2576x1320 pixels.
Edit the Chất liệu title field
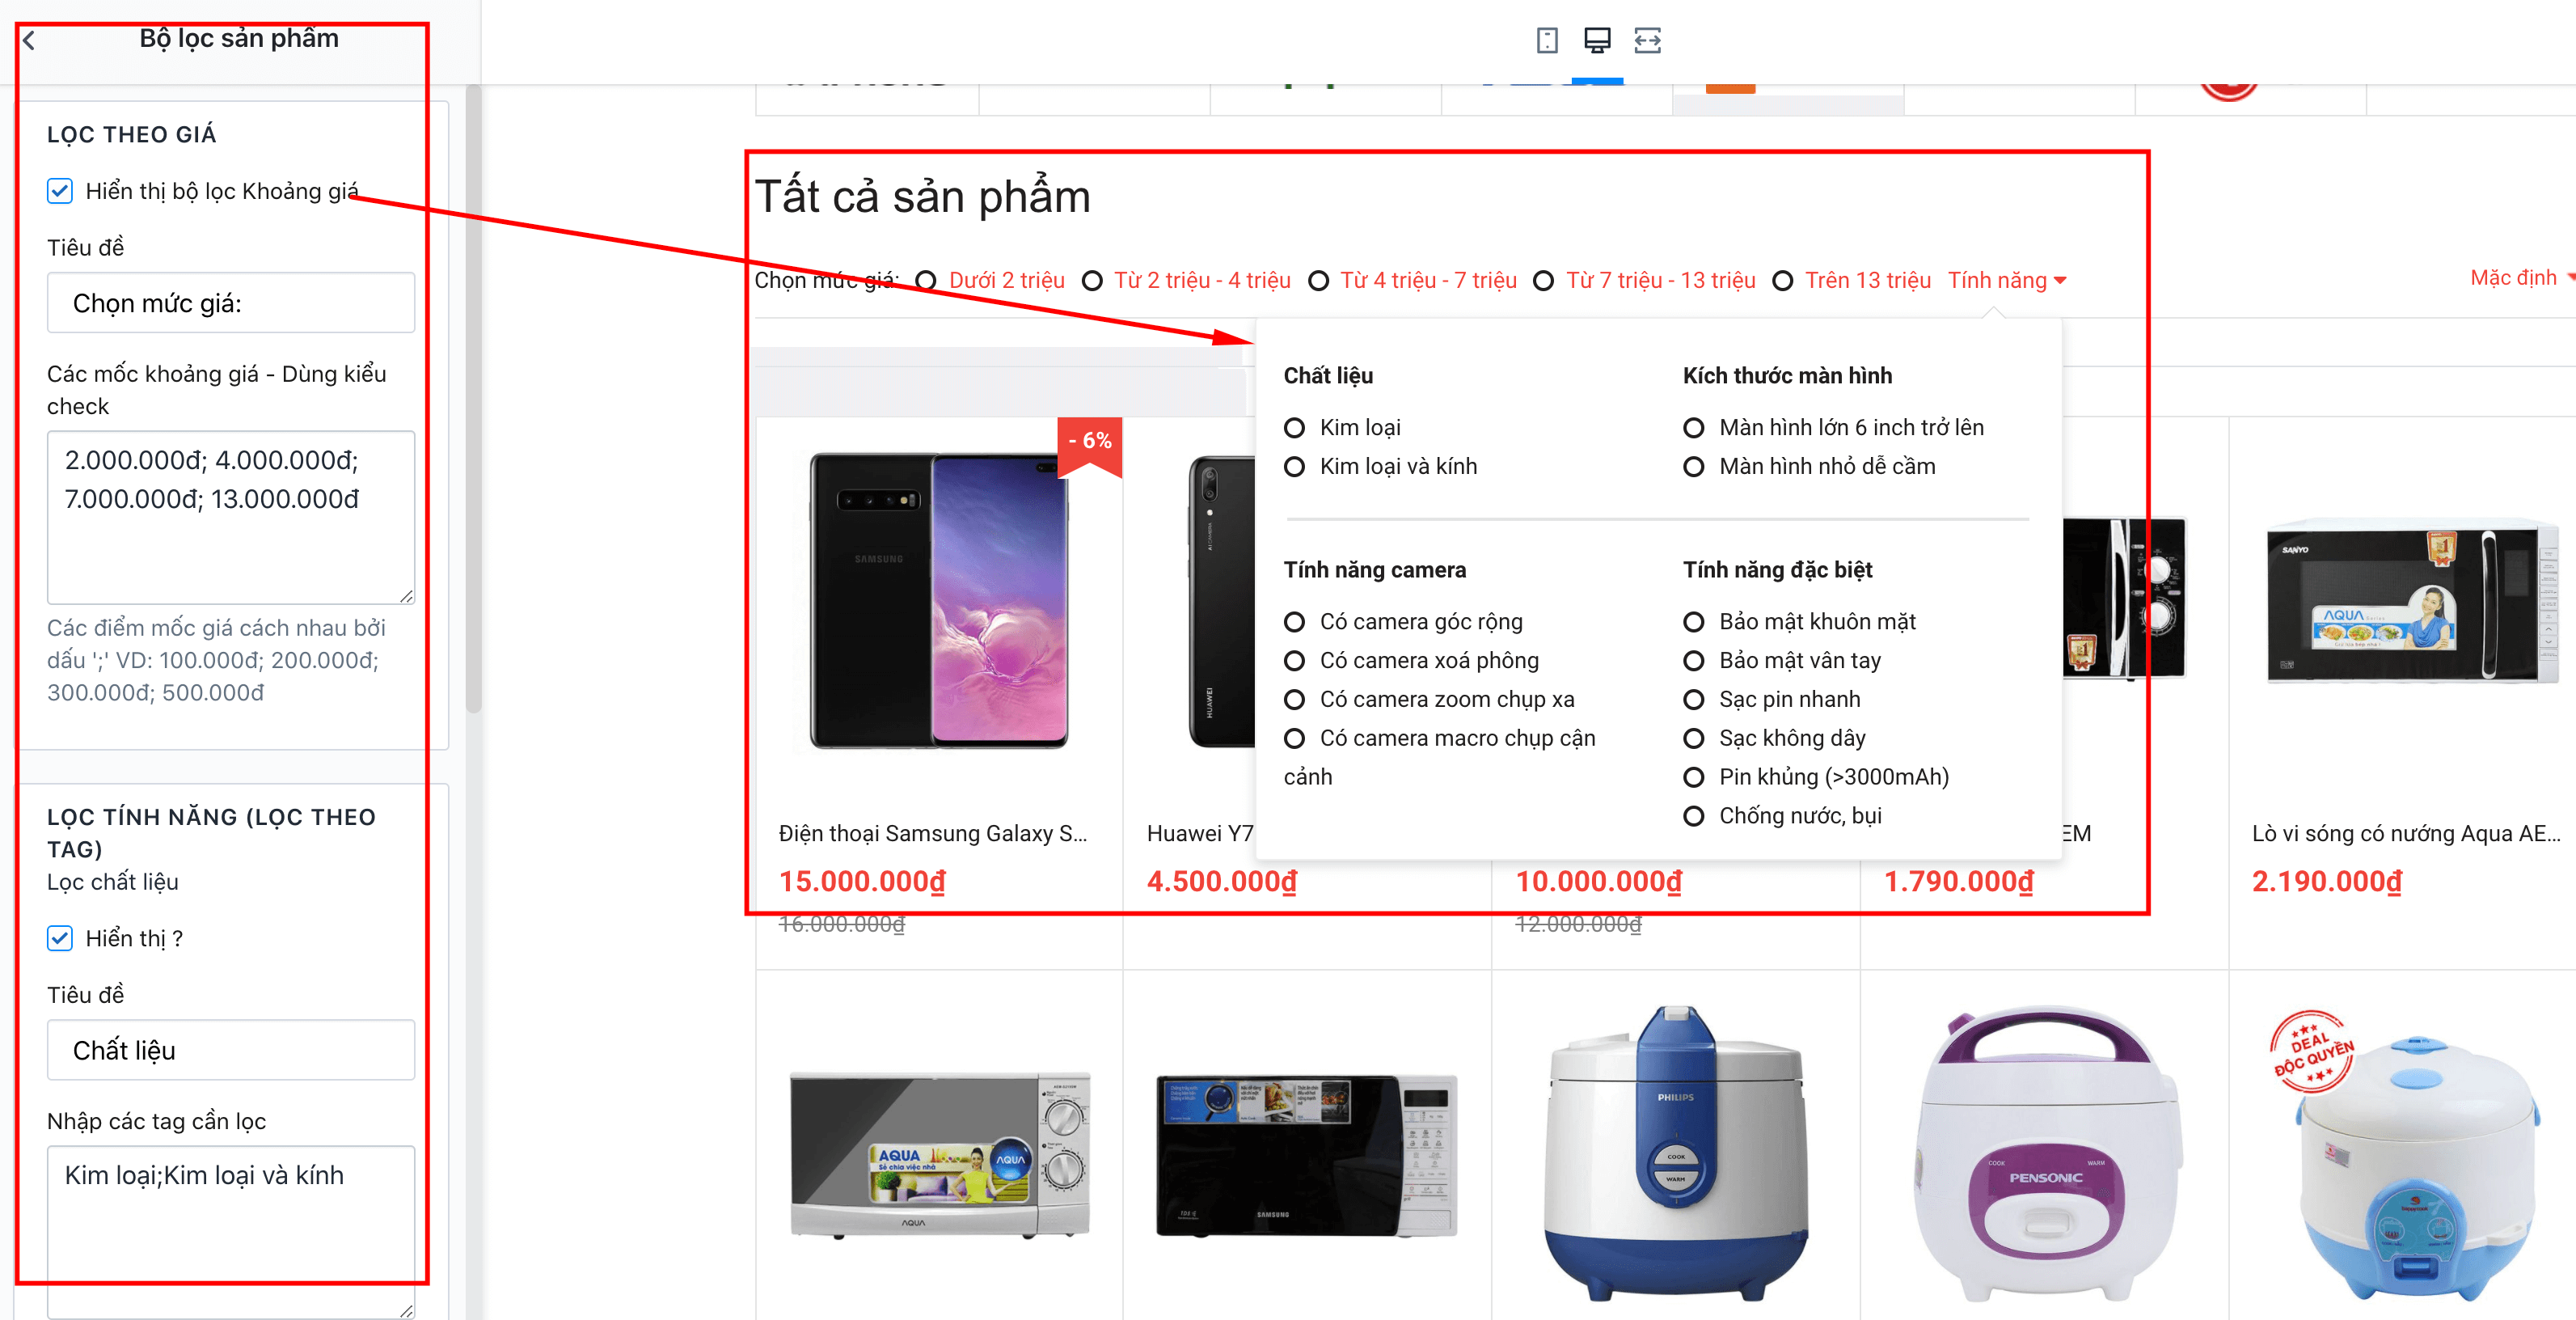[231, 1050]
